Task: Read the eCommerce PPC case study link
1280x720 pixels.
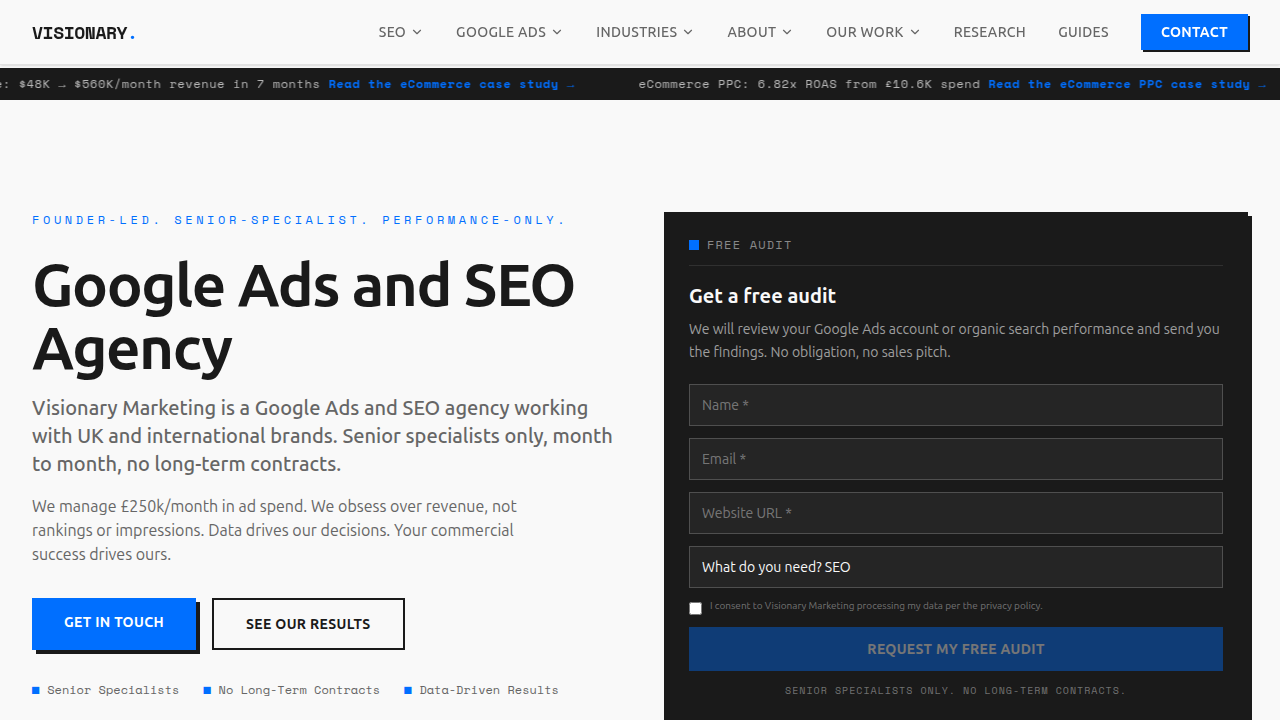Action: 1127,84
